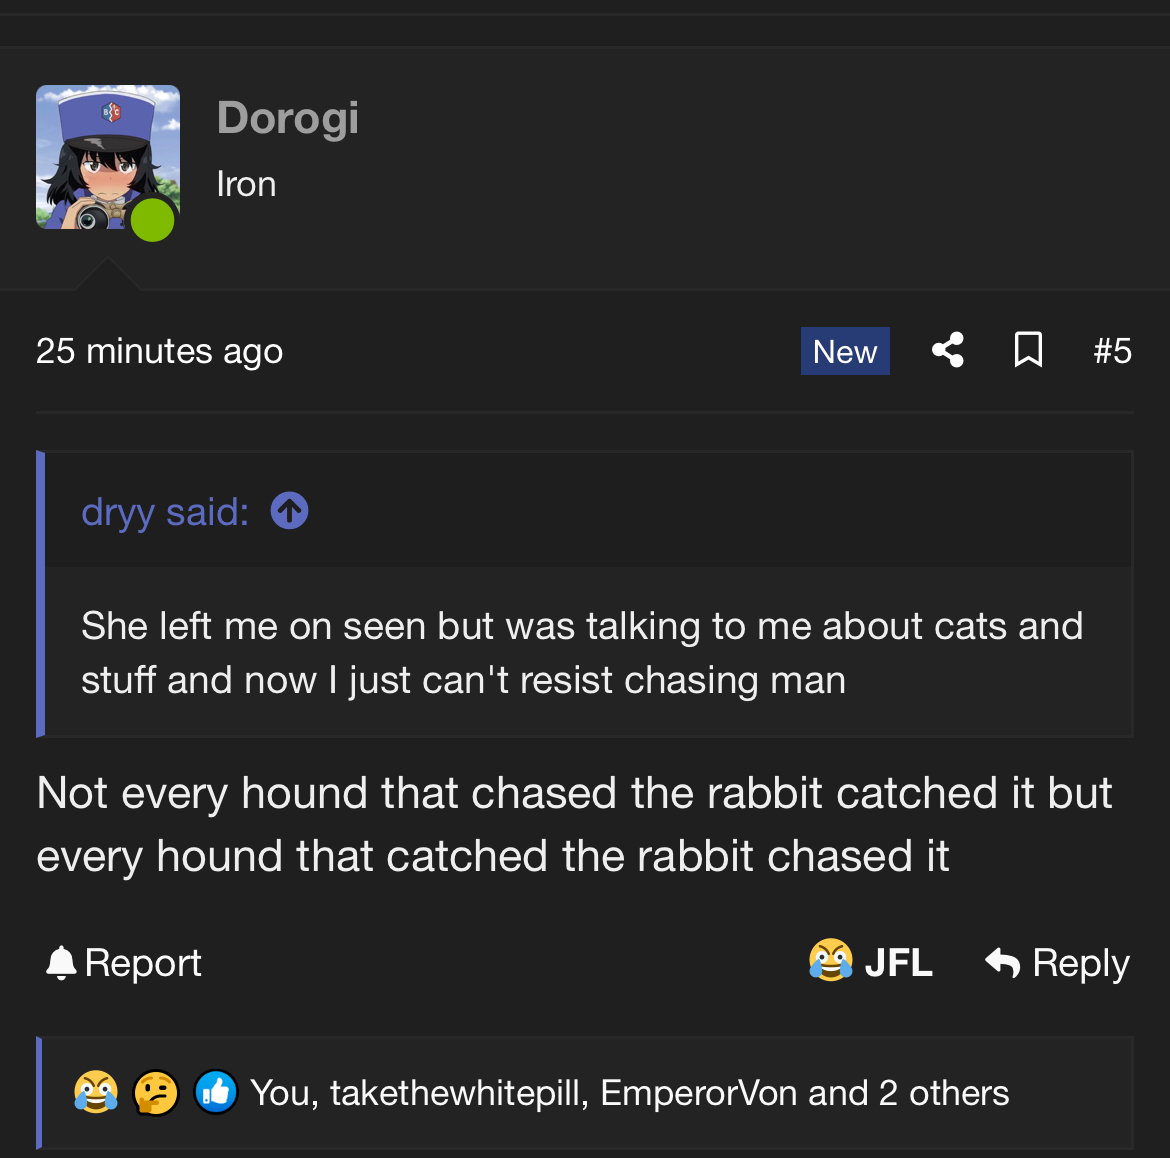Open the post #5 permalink
1170x1158 pixels.
click(x=1112, y=351)
